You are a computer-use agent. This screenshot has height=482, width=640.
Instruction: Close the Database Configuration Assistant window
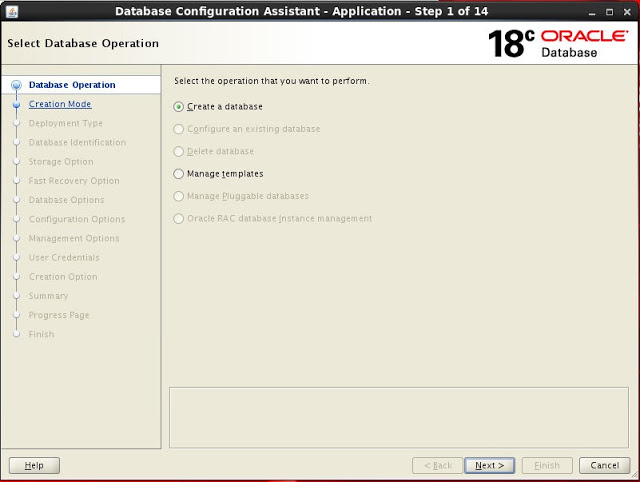626,11
